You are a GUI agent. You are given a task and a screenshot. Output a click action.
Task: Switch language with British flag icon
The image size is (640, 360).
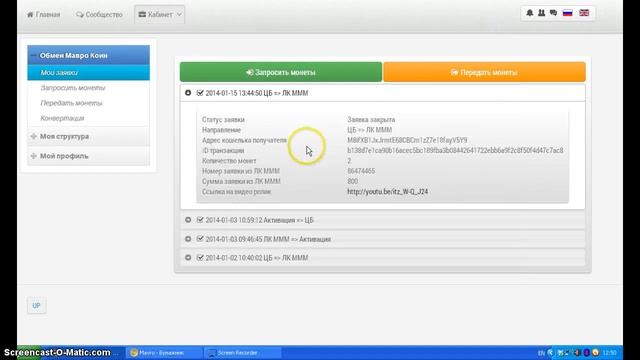[x=584, y=13]
